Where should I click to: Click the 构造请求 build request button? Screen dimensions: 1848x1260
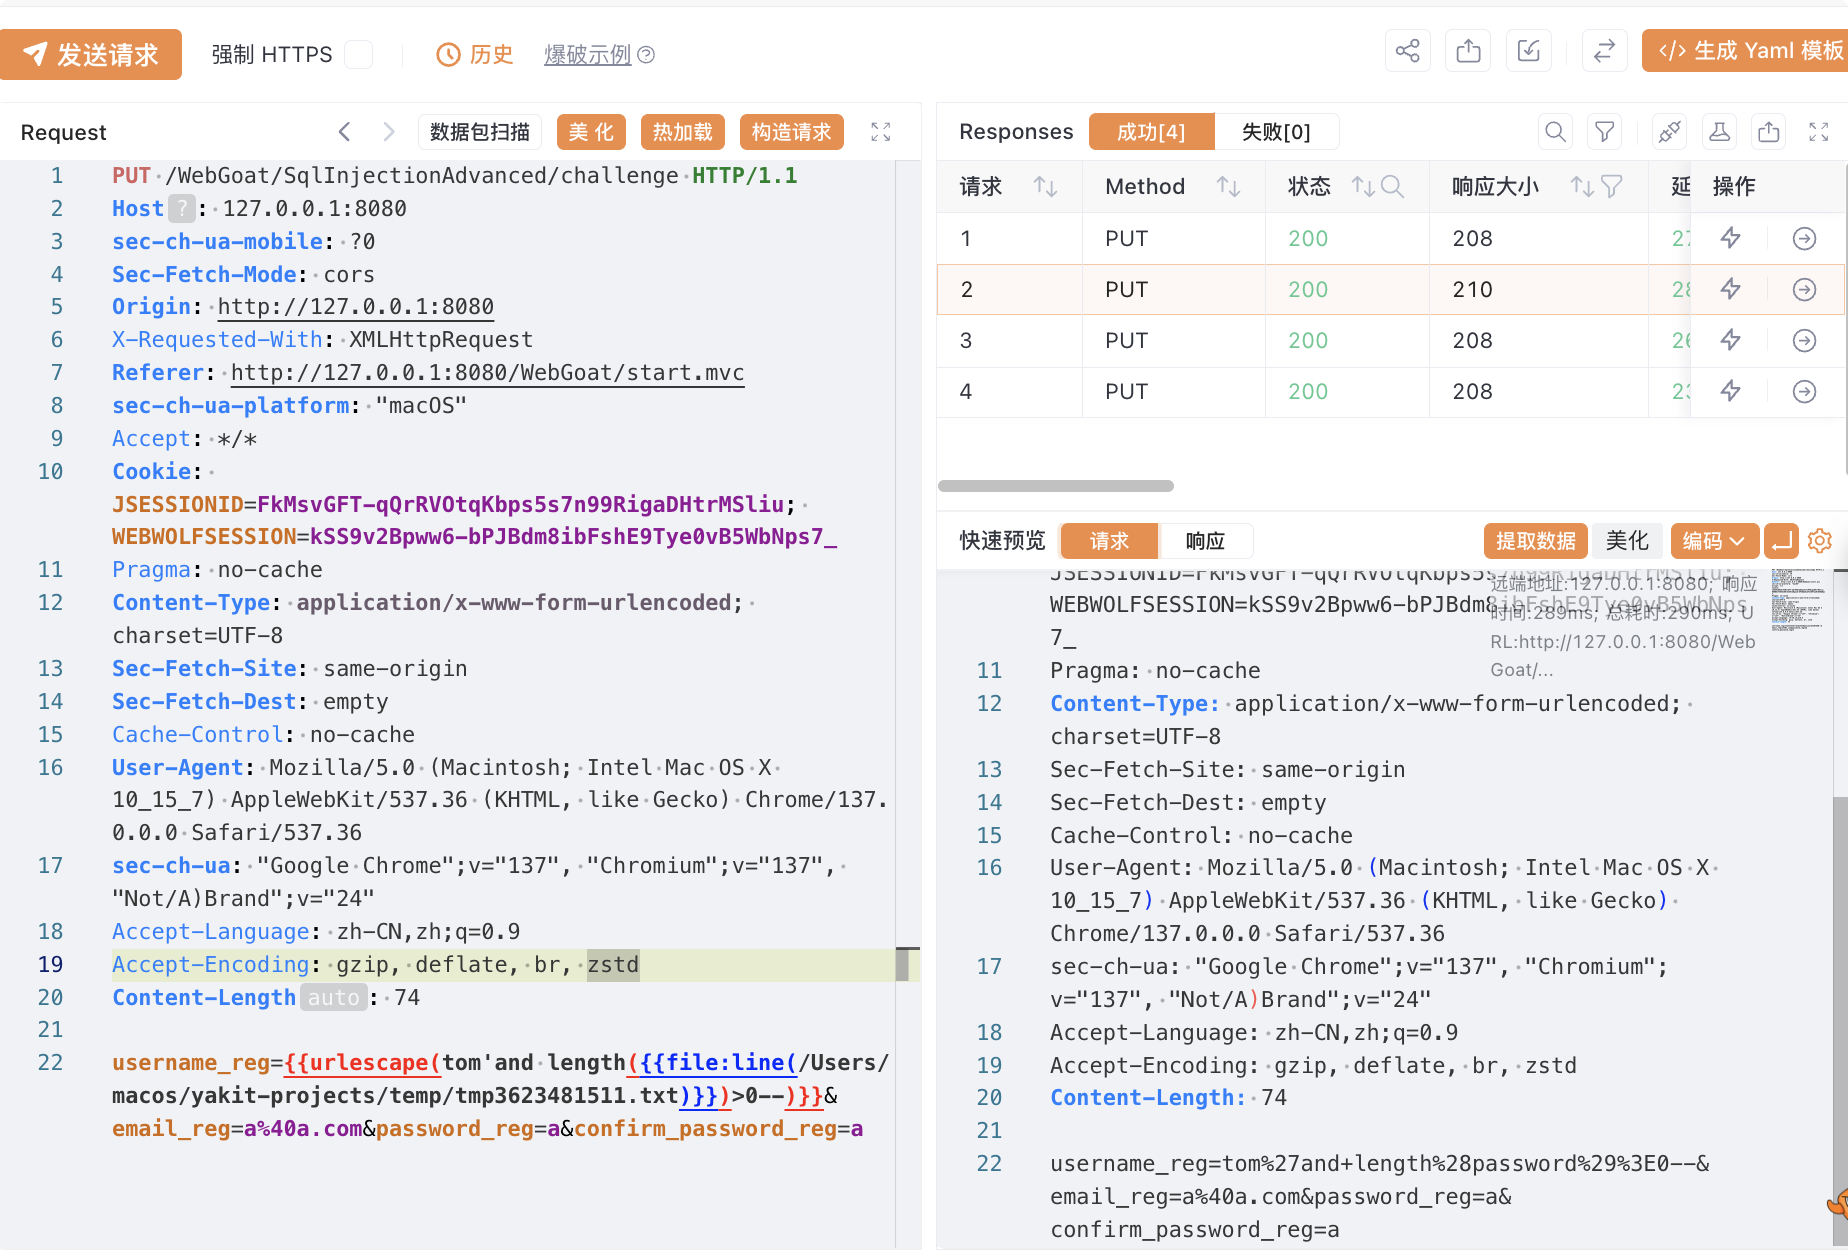pyautogui.click(x=792, y=132)
